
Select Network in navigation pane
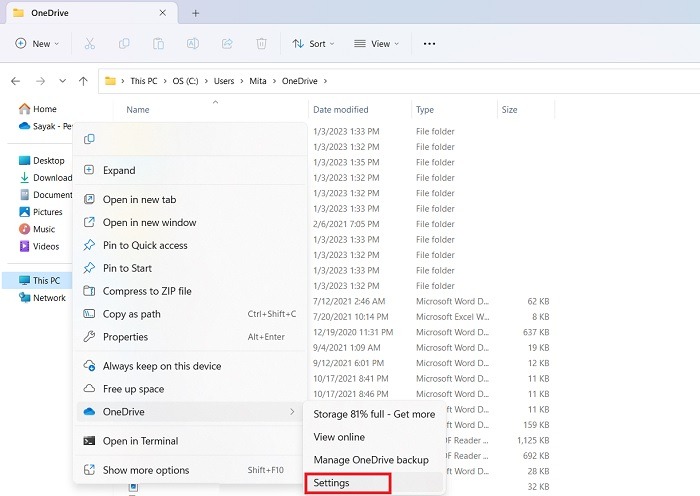(42, 298)
